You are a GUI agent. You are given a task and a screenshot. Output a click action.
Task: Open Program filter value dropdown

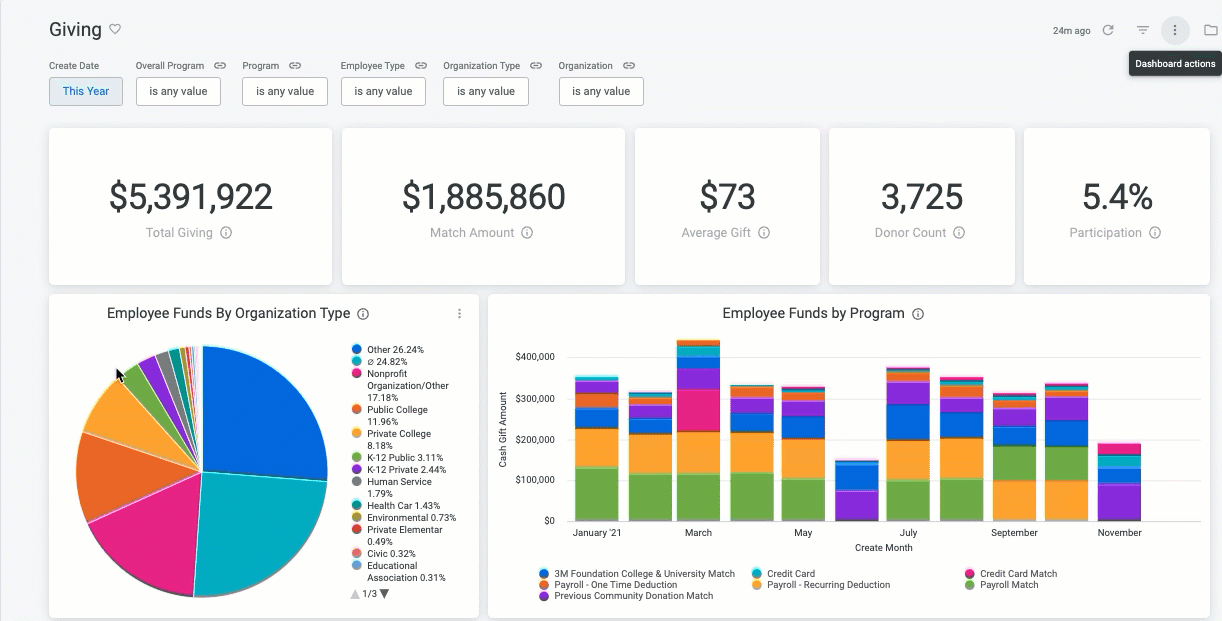[x=285, y=91]
